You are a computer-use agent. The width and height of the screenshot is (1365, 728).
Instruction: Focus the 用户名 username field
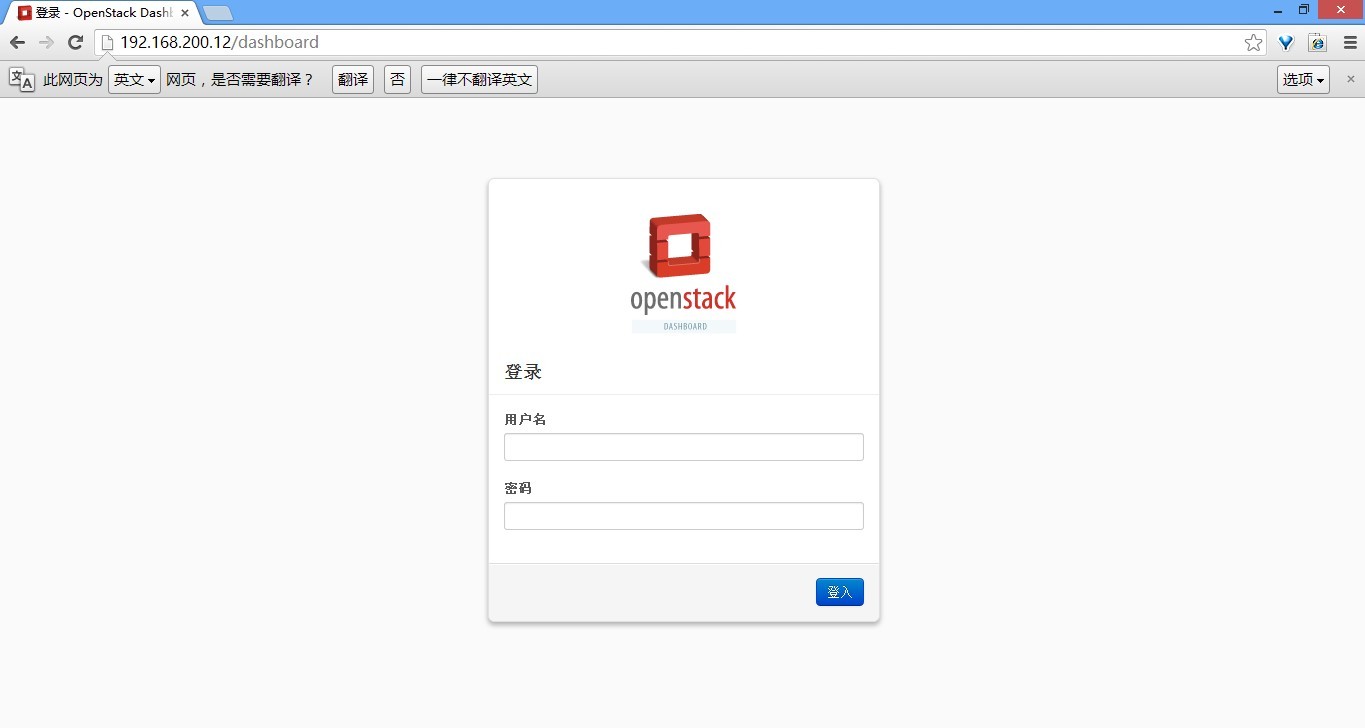pos(684,447)
